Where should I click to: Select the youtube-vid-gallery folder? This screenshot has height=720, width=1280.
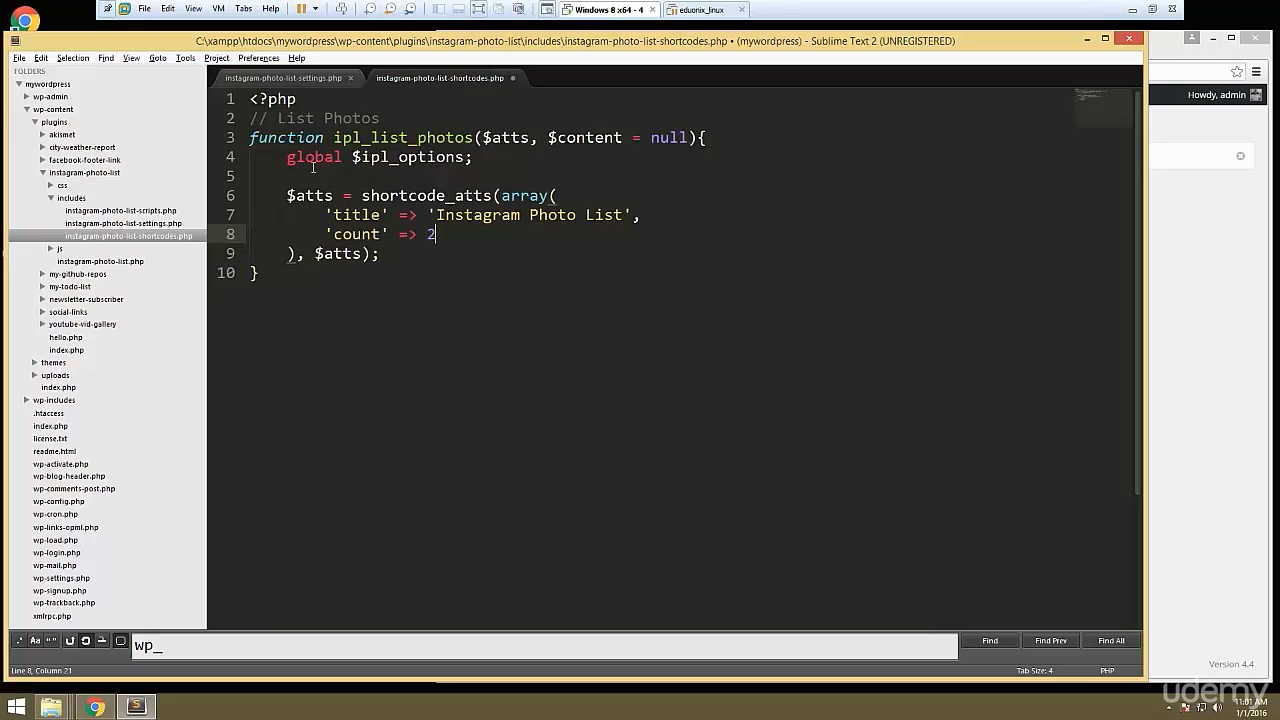click(83, 324)
